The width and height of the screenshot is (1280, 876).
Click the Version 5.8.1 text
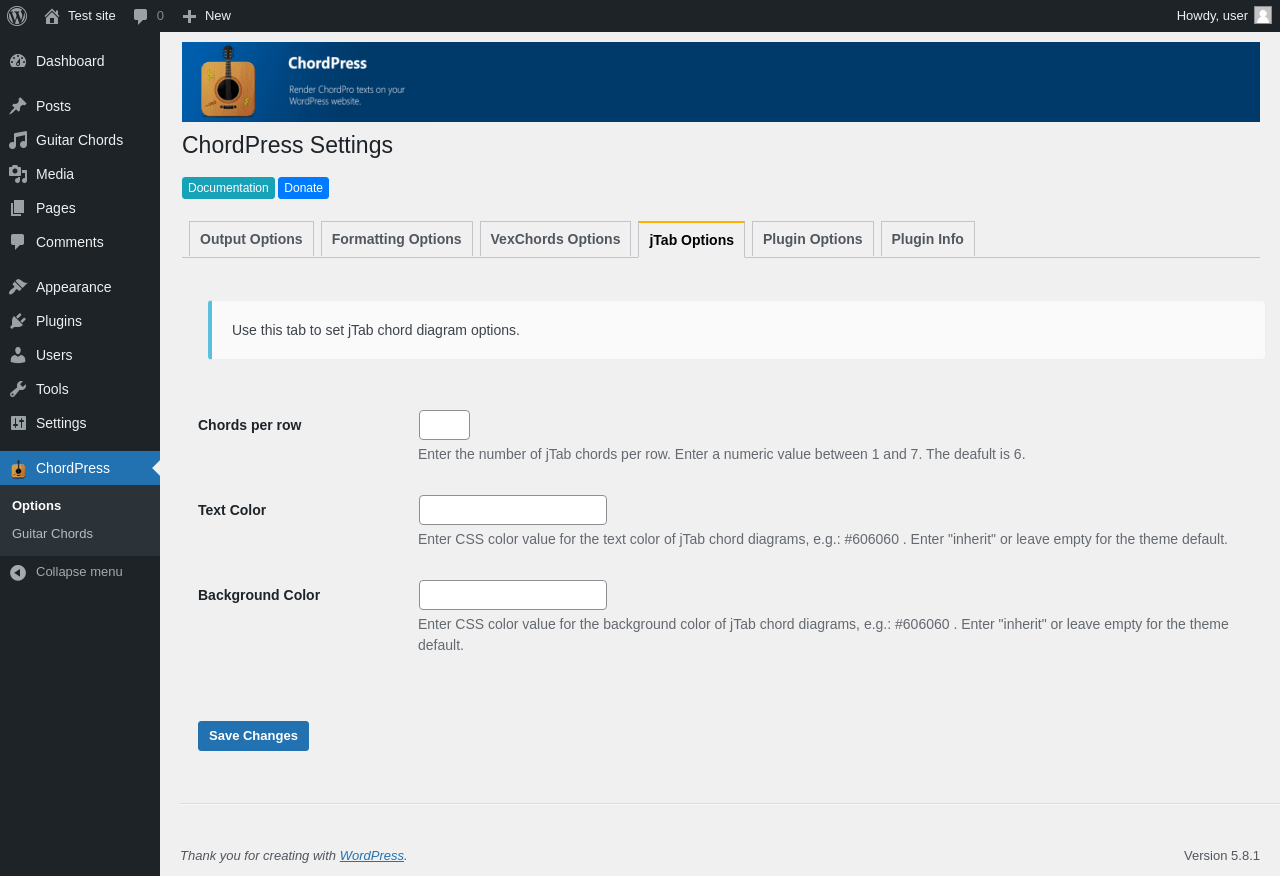[1222, 856]
